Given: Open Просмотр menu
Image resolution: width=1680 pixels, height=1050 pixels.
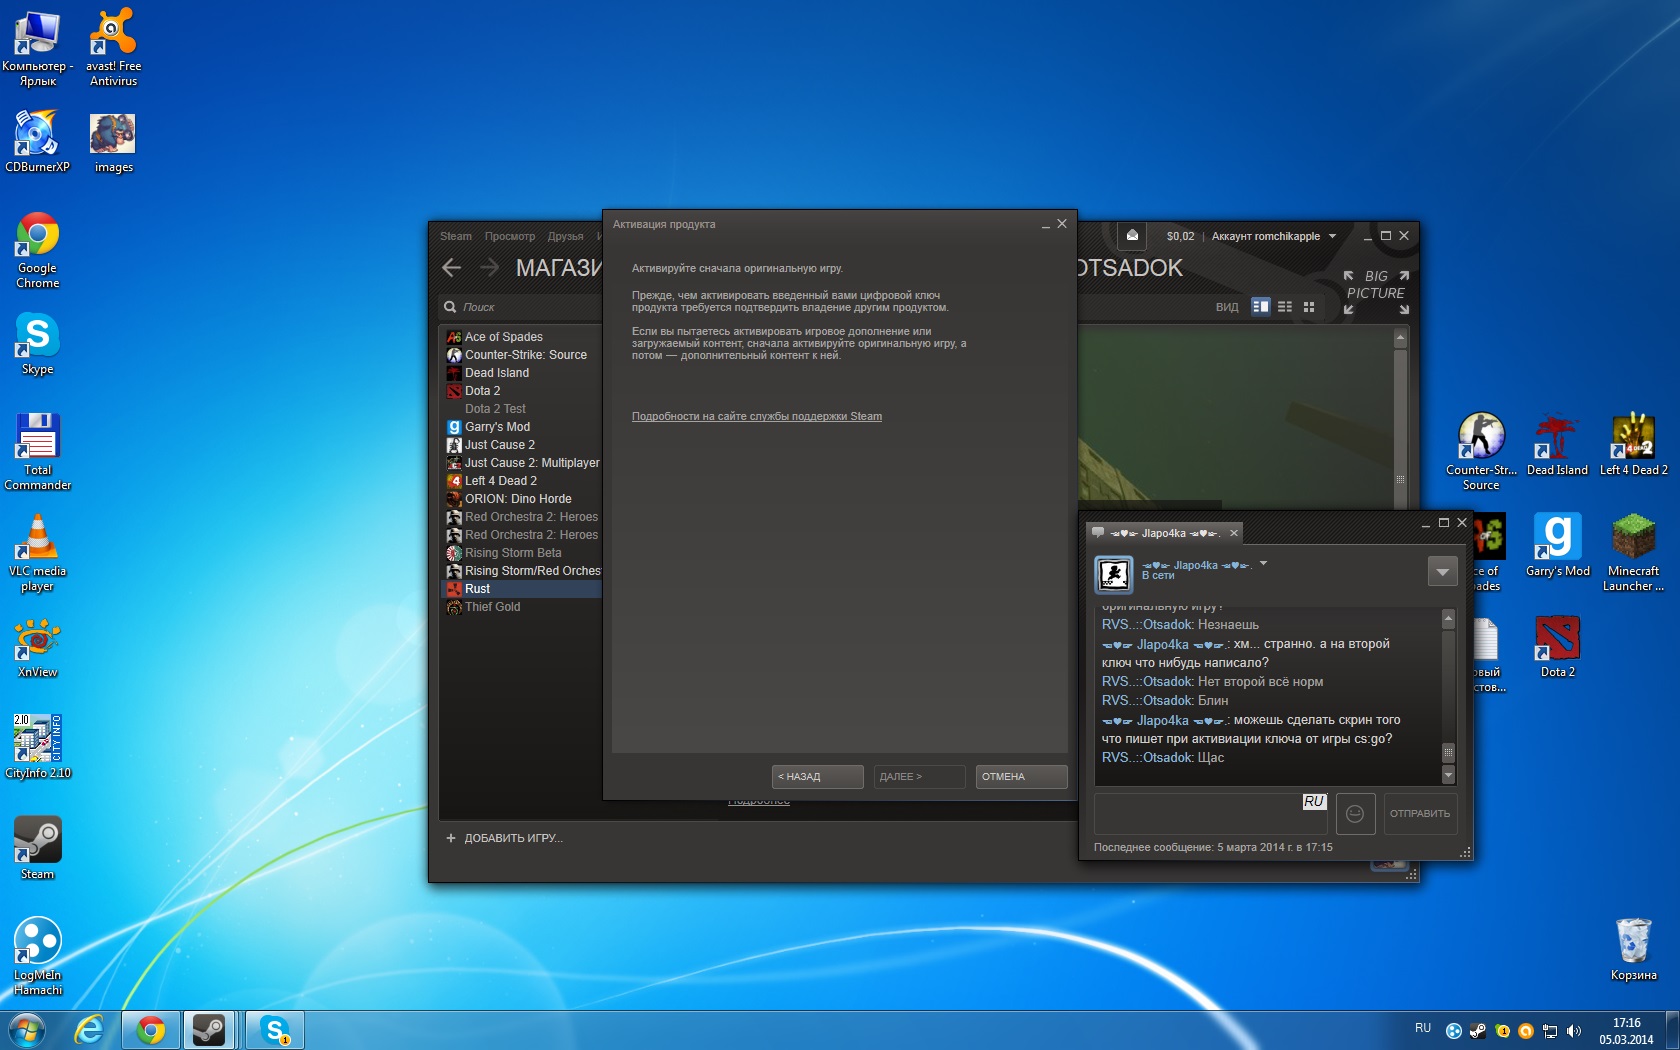Looking at the screenshot, I should 510,237.
